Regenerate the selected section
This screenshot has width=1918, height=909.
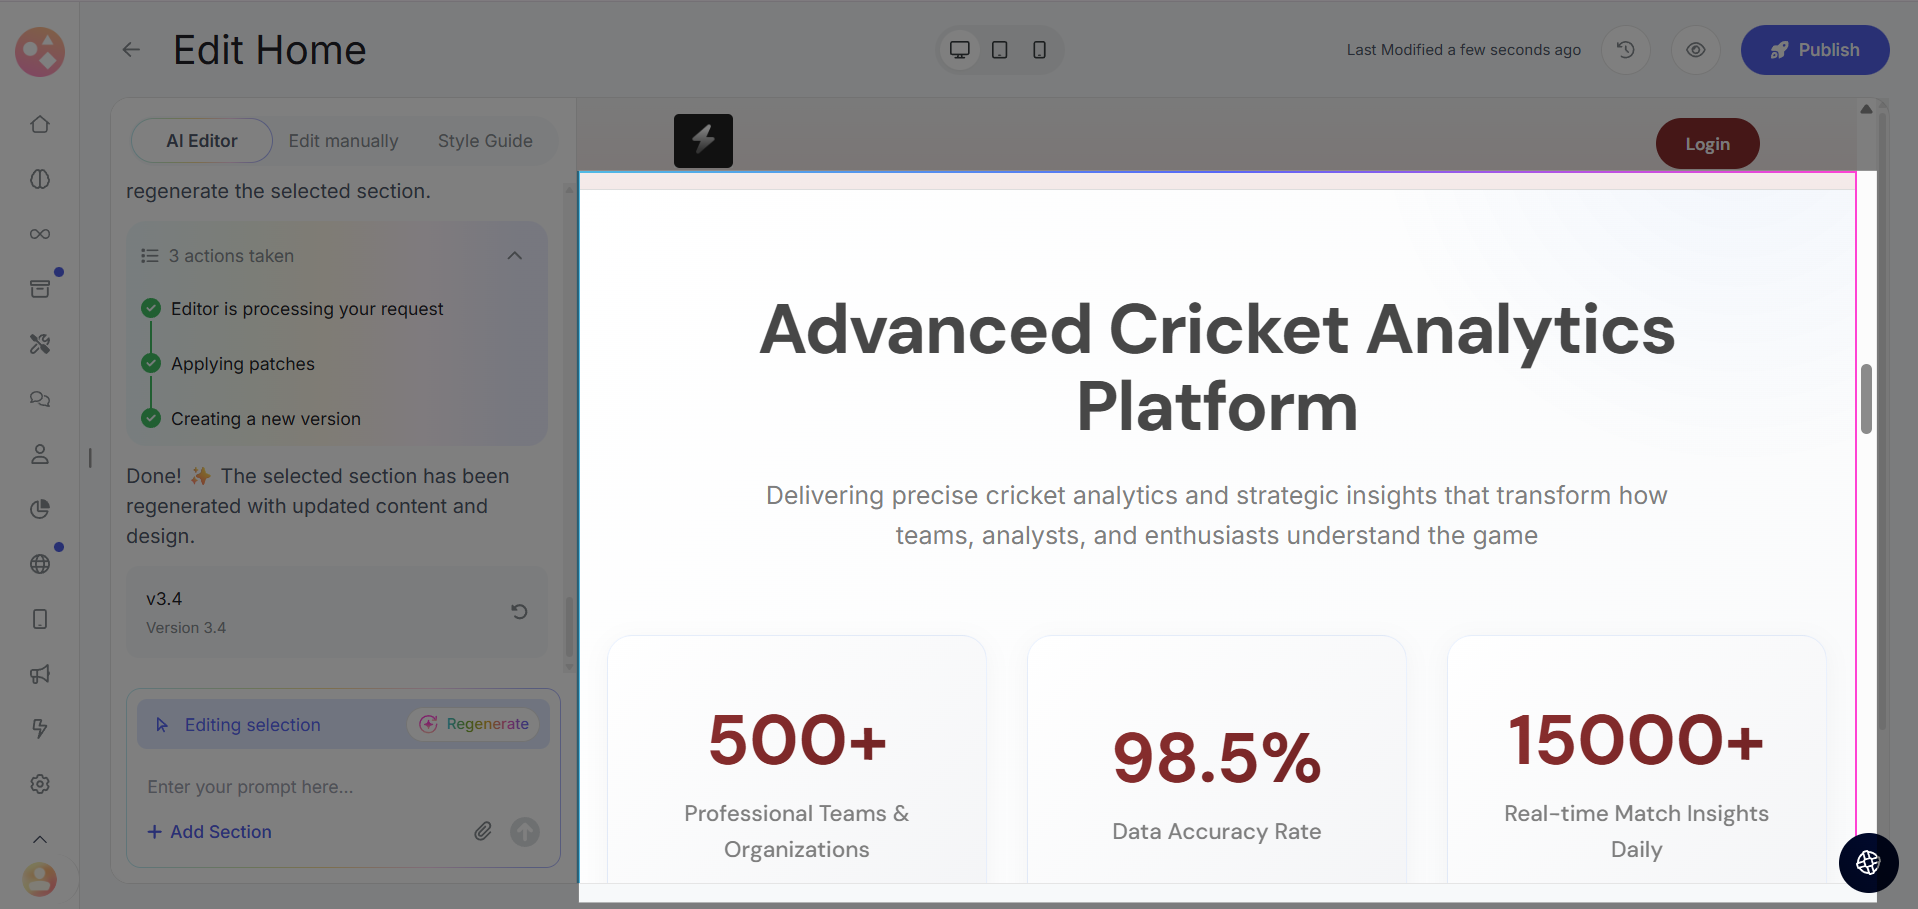(x=474, y=724)
